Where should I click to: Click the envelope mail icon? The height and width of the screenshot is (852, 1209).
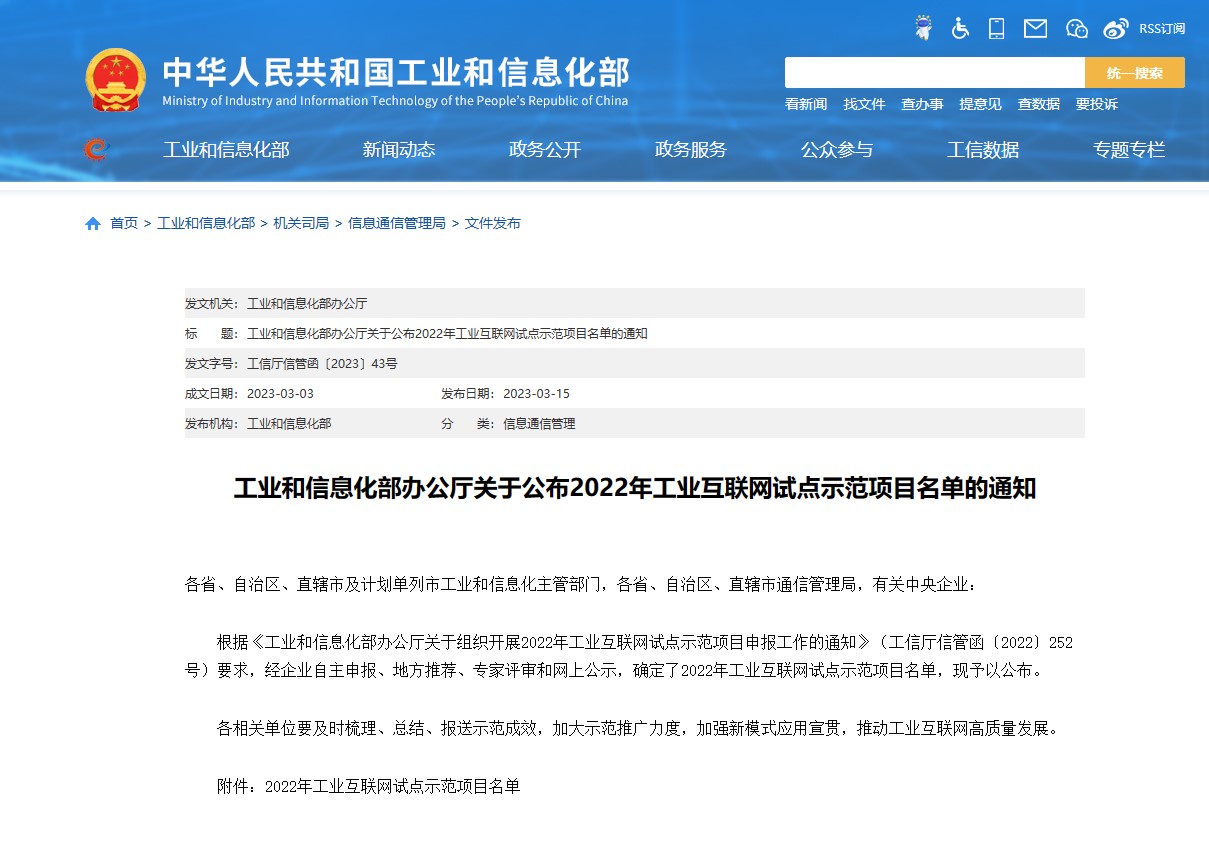(1035, 28)
